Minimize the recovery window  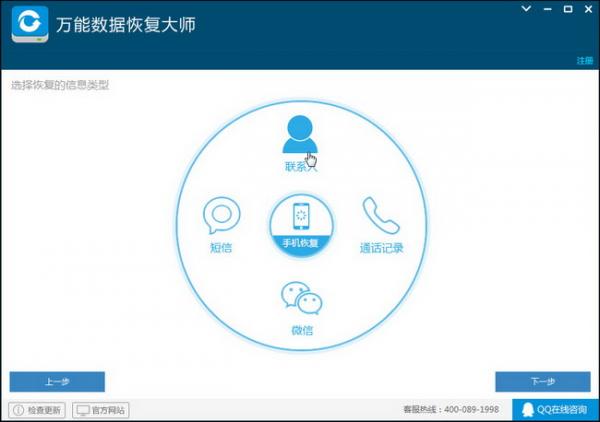point(548,9)
